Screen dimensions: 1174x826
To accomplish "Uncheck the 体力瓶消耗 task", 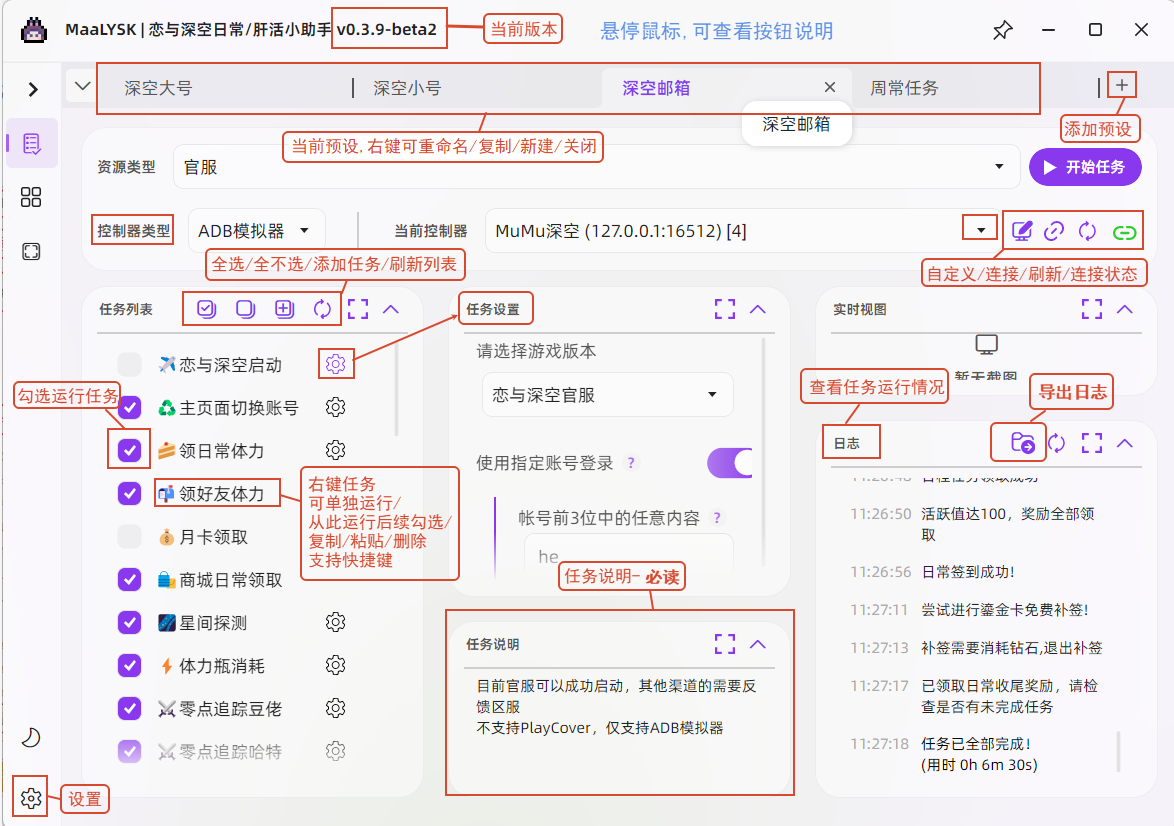I will pos(130,666).
